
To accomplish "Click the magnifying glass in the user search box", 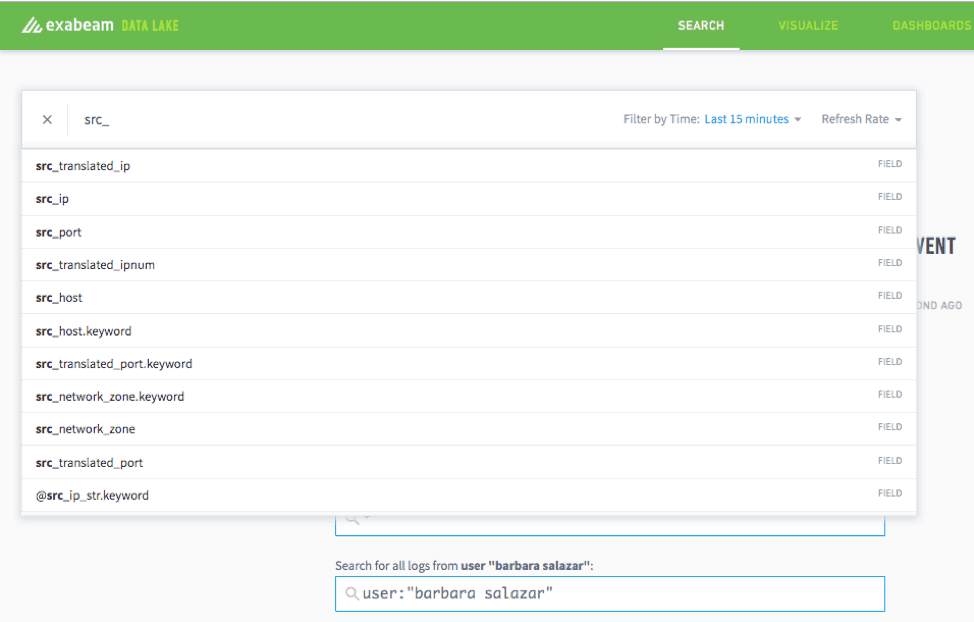I will pos(352,593).
